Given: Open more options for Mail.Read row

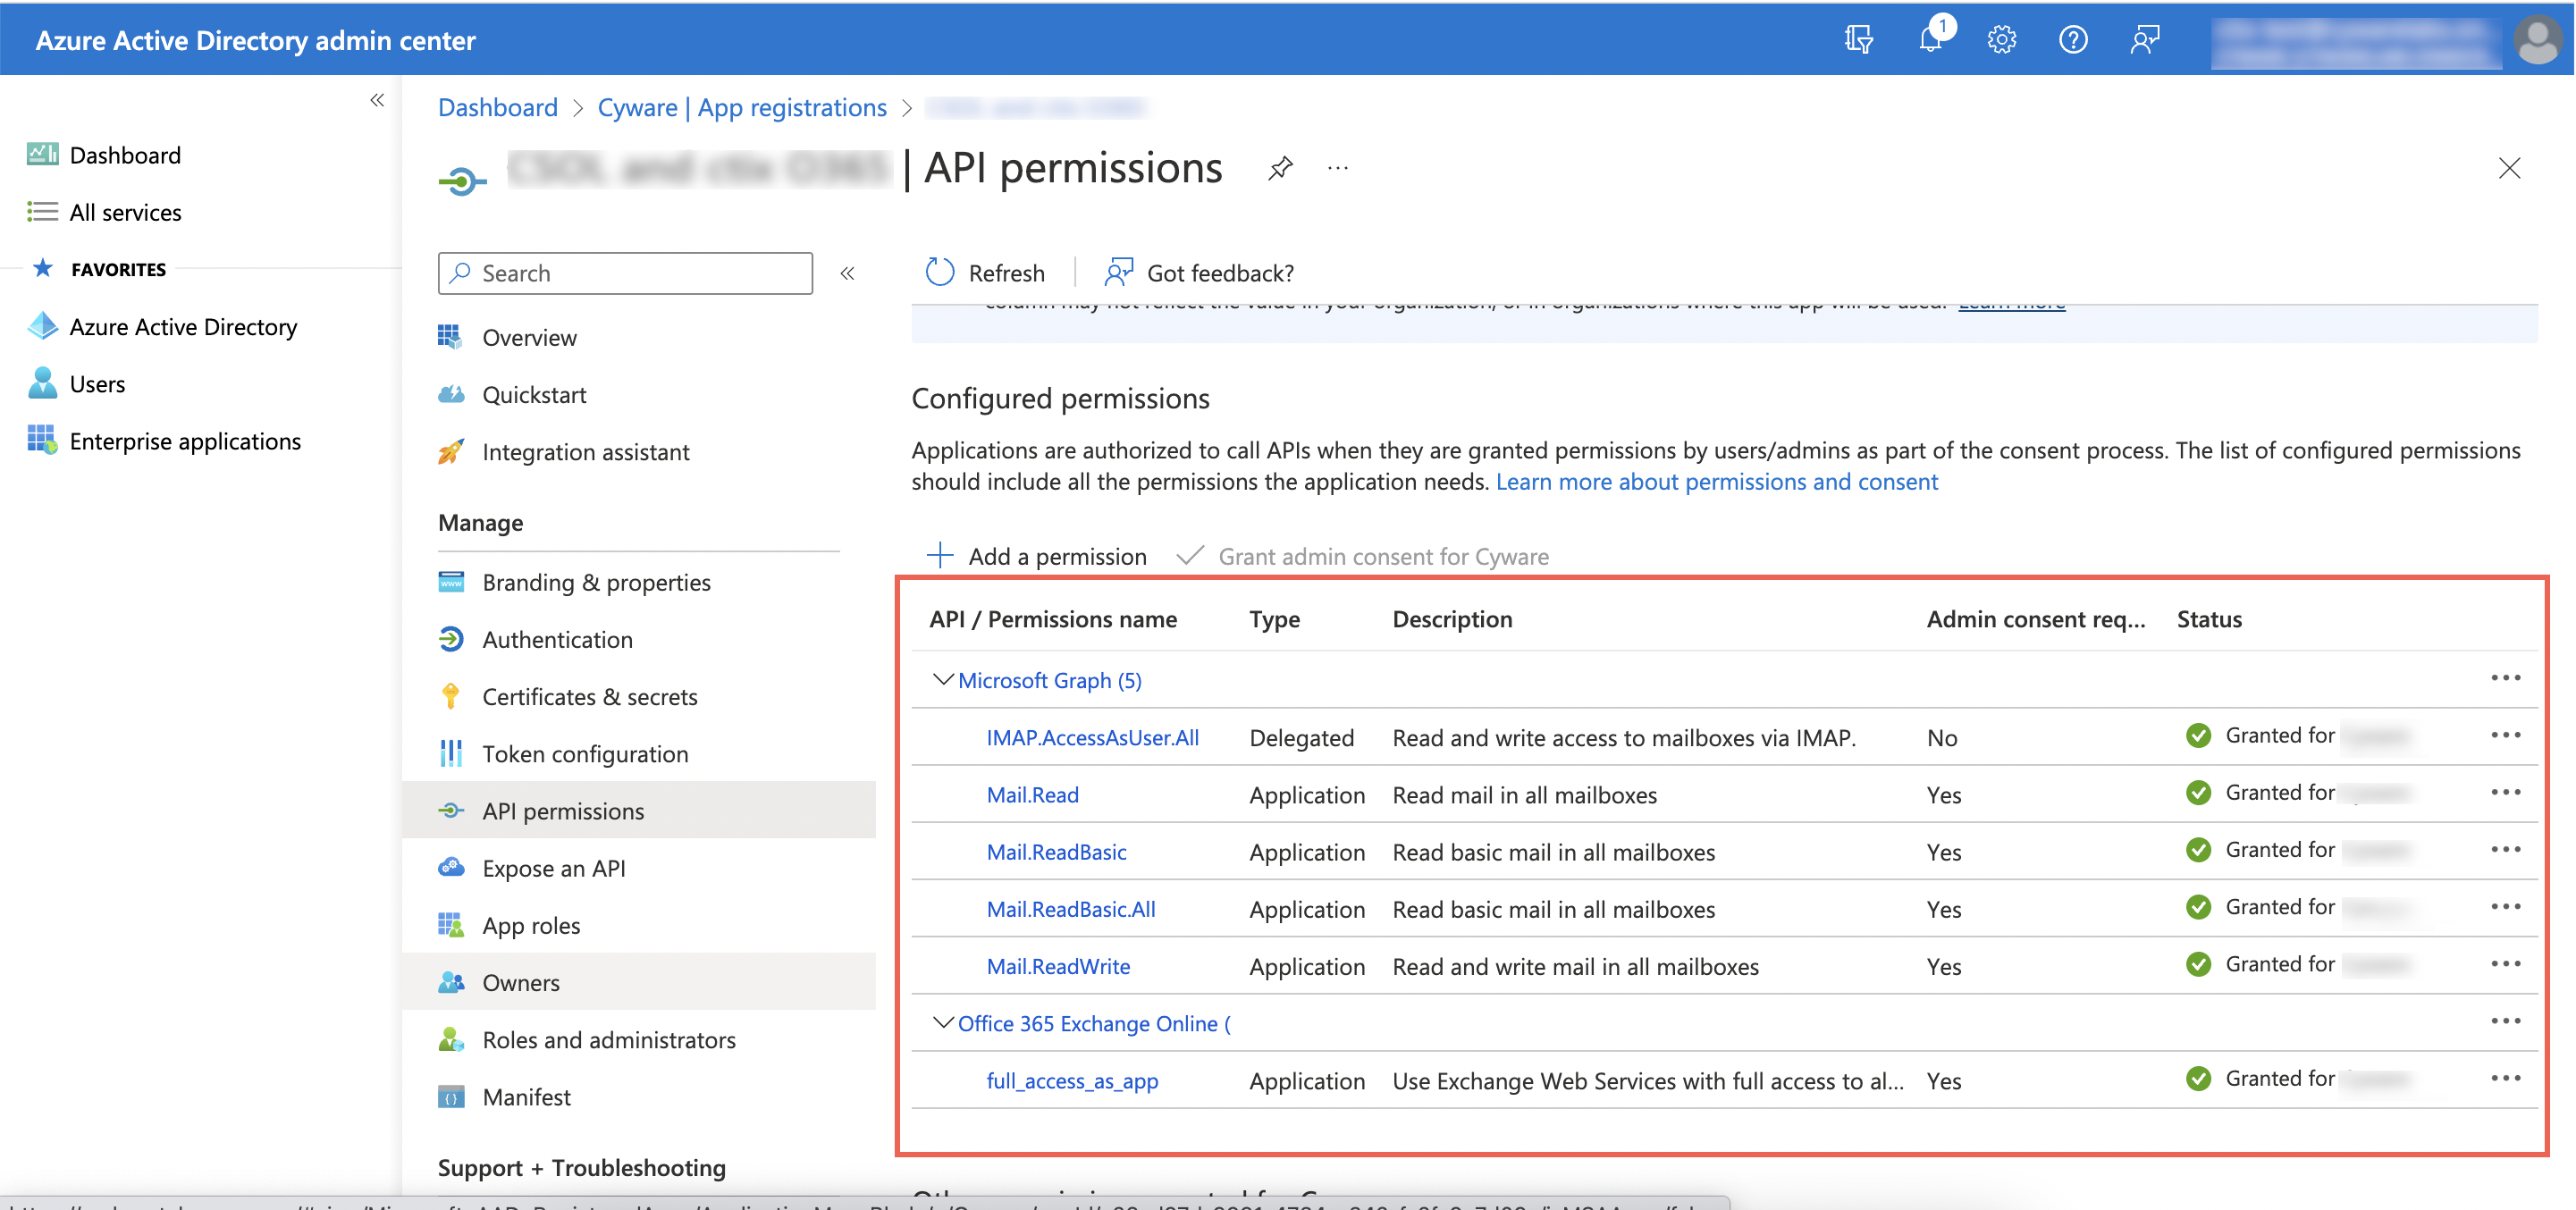Looking at the screenshot, I should (2505, 792).
